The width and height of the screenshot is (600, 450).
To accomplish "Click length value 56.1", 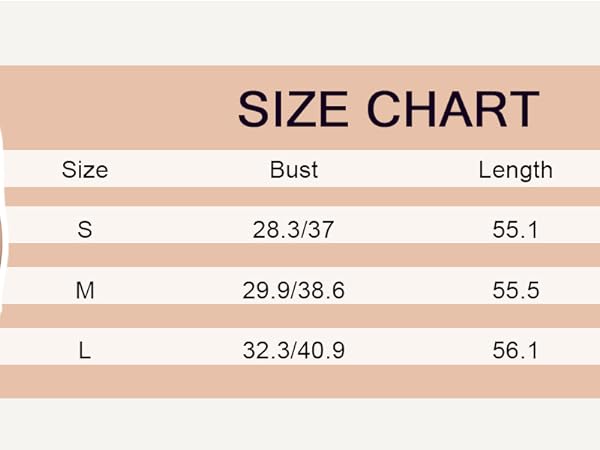I will click(515, 351).
